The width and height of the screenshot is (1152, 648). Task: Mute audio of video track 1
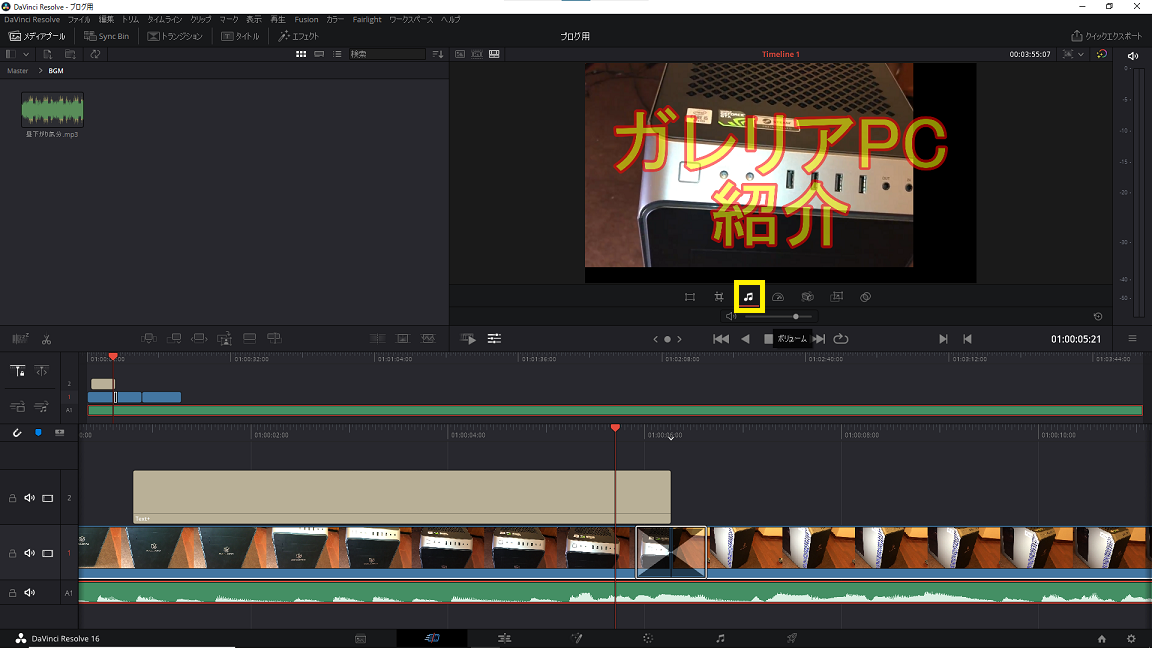click(x=29, y=553)
